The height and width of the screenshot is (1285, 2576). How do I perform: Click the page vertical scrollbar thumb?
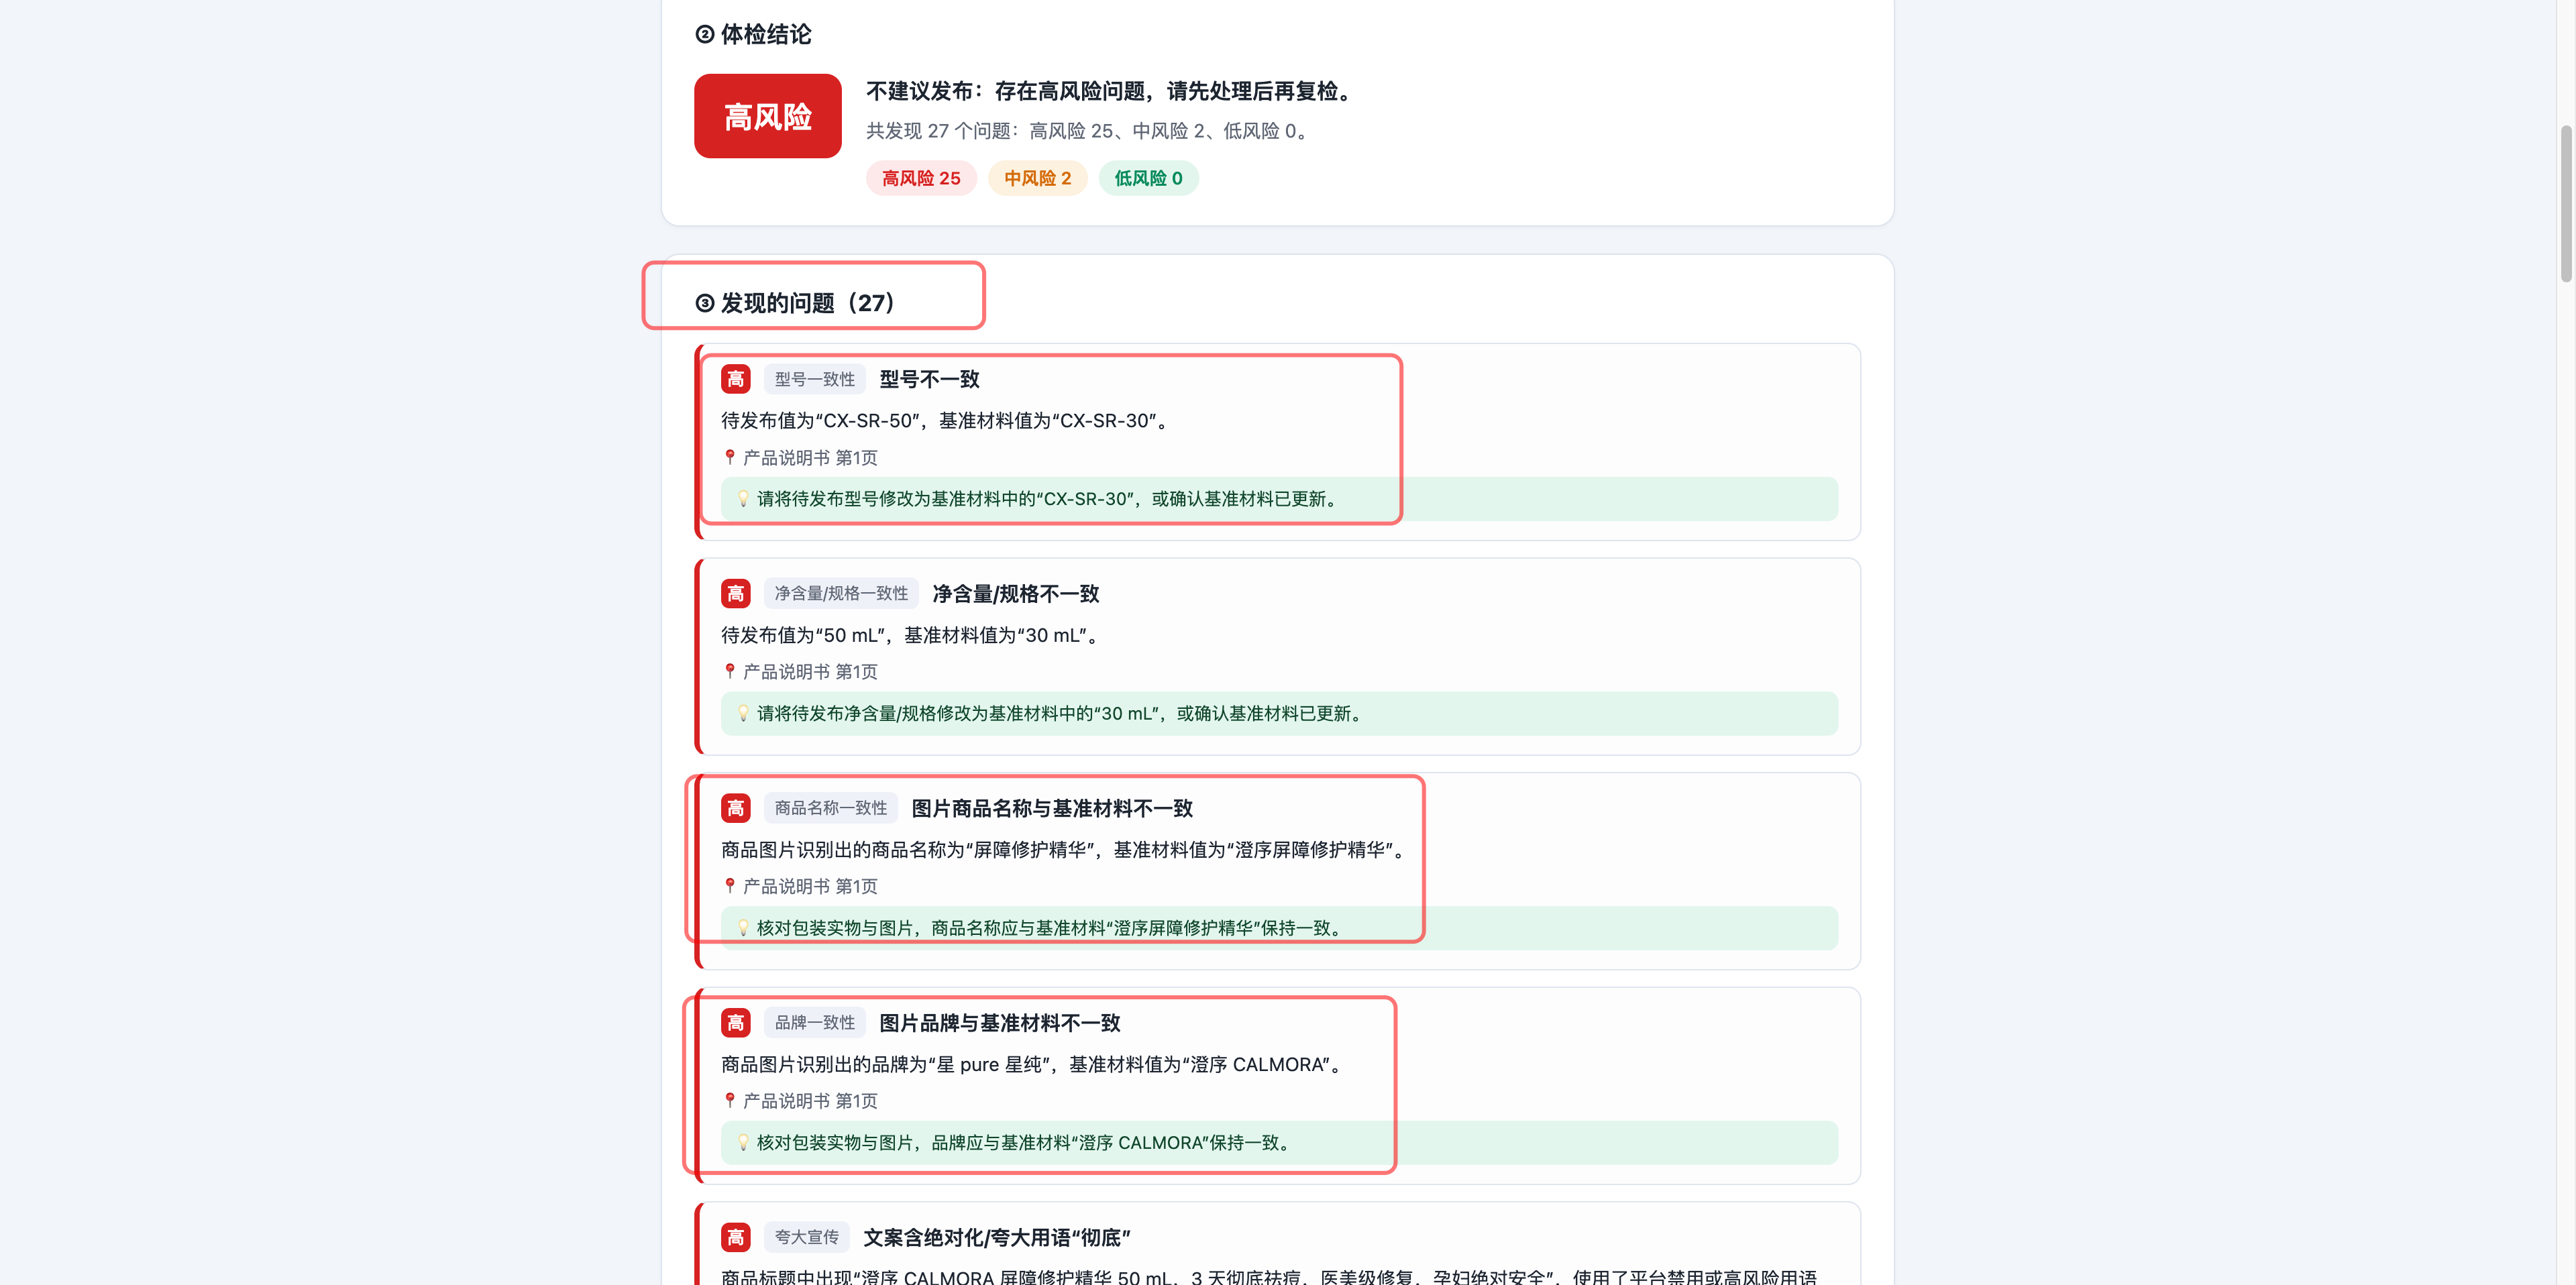[x=2566, y=203]
